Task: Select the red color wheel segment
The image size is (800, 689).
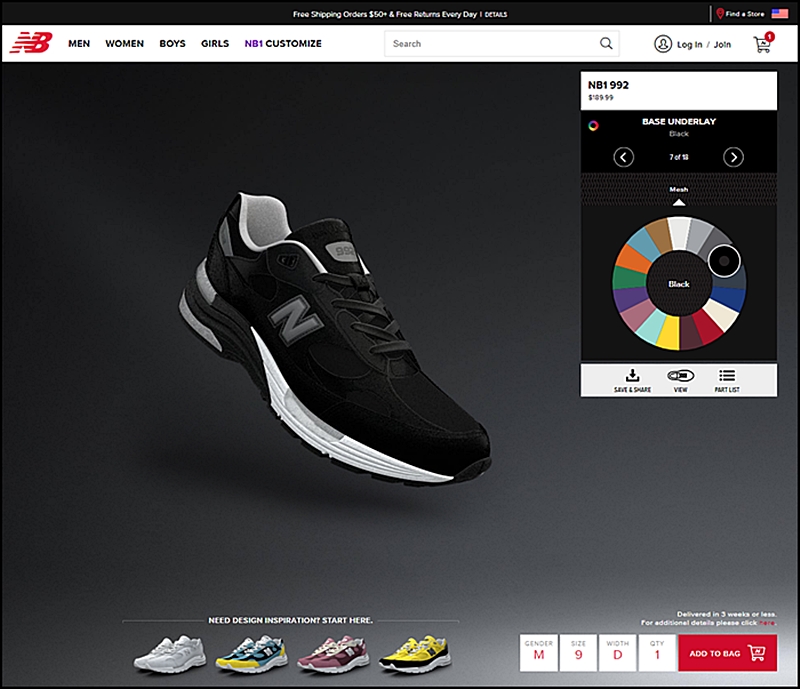Action: (708, 328)
